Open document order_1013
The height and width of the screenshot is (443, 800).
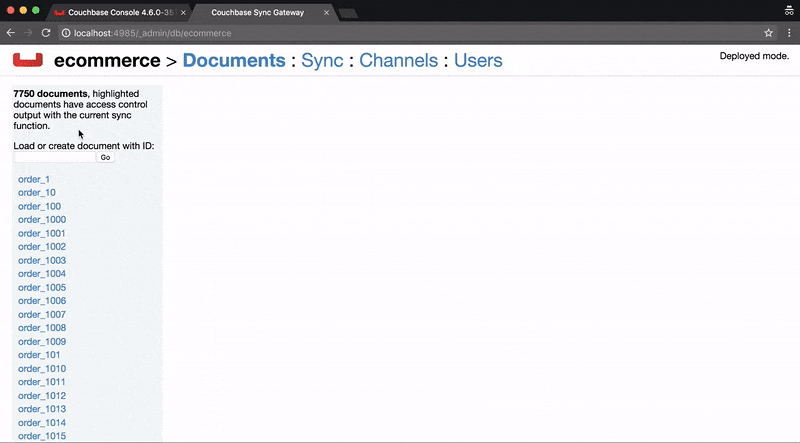click(42, 409)
